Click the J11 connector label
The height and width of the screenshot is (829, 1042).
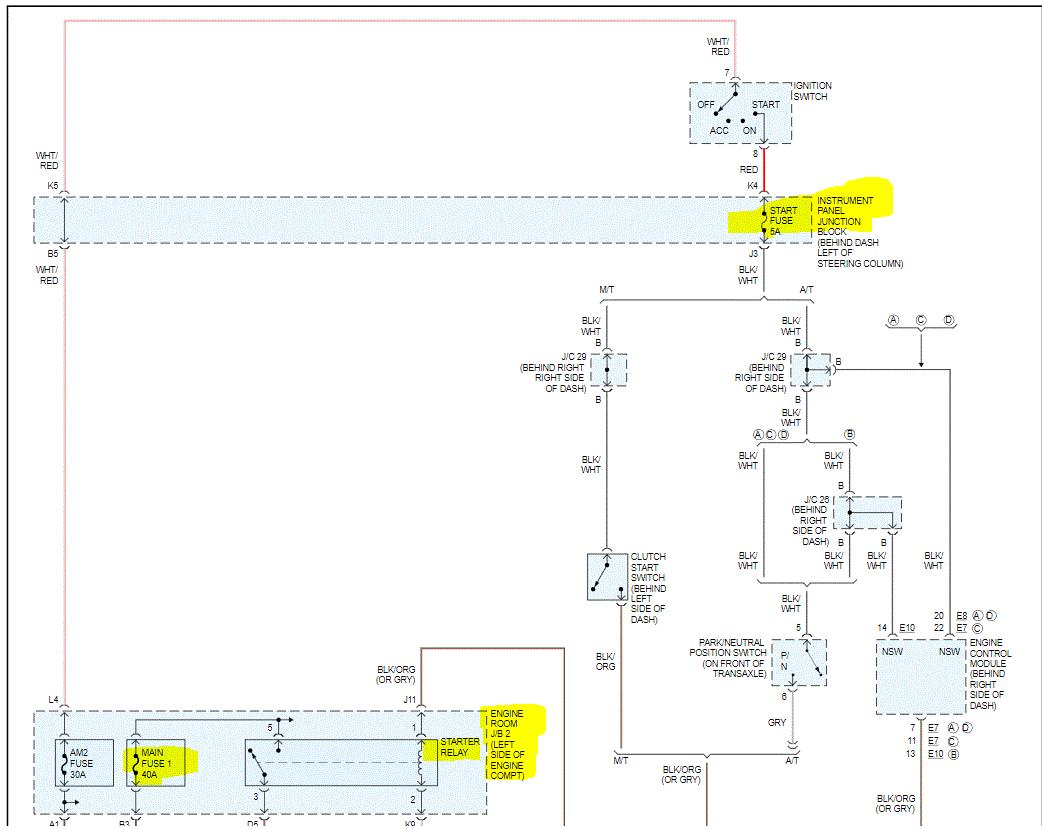click(409, 699)
